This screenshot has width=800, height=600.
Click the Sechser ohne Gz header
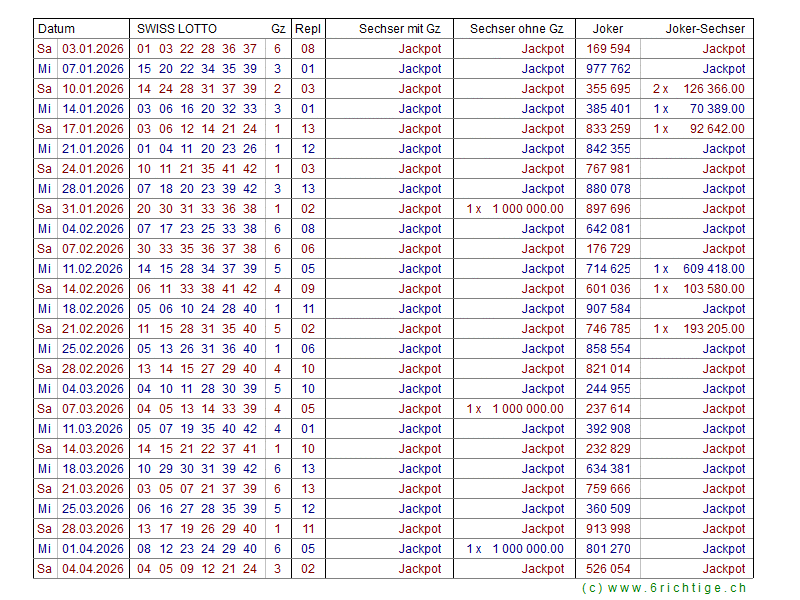click(x=516, y=29)
